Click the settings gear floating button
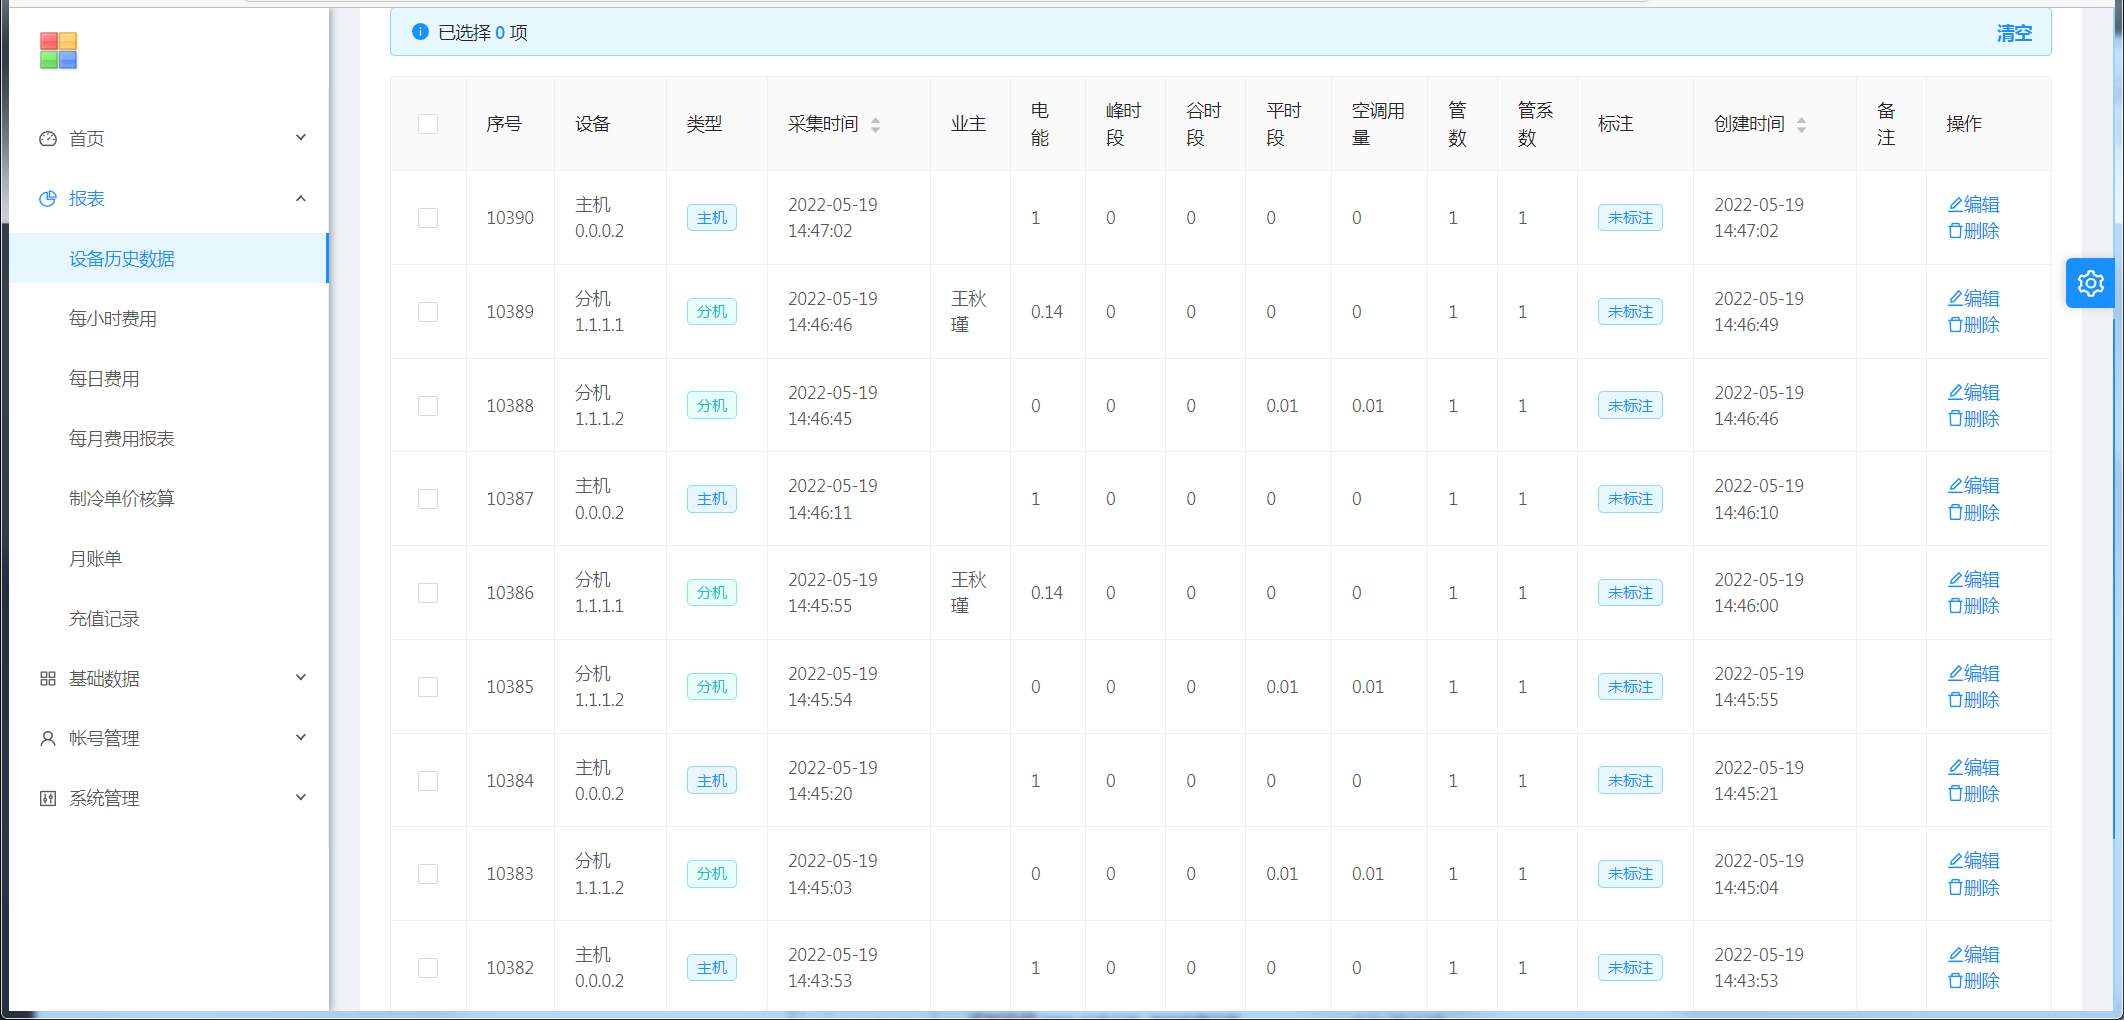 2090,284
